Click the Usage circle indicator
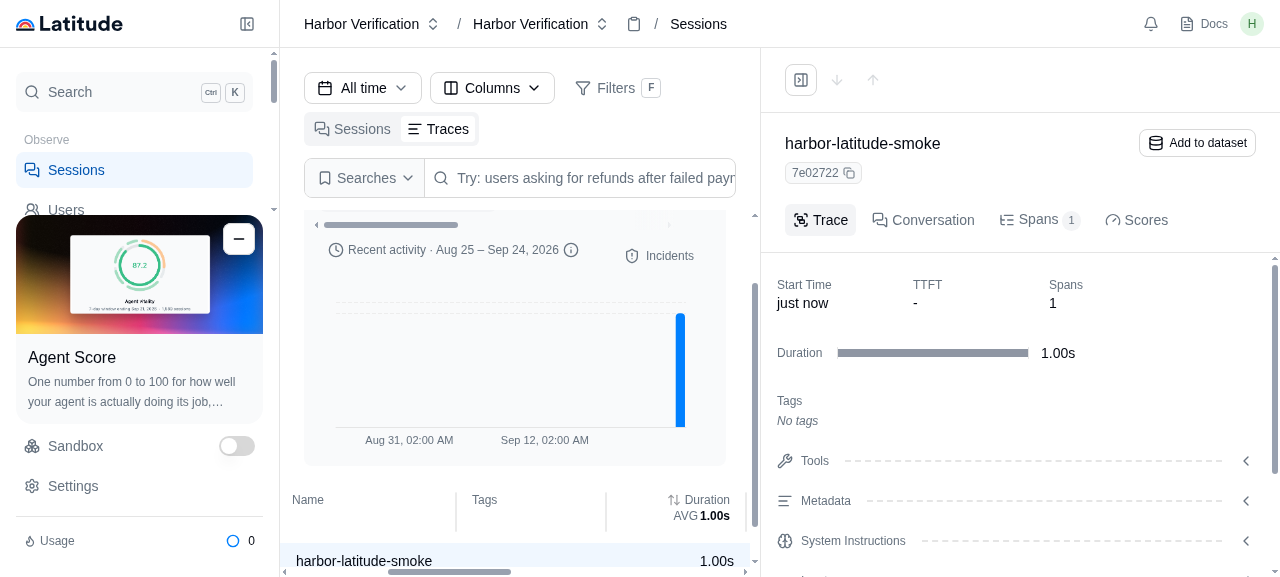Image resolution: width=1280 pixels, height=577 pixels. (233, 541)
